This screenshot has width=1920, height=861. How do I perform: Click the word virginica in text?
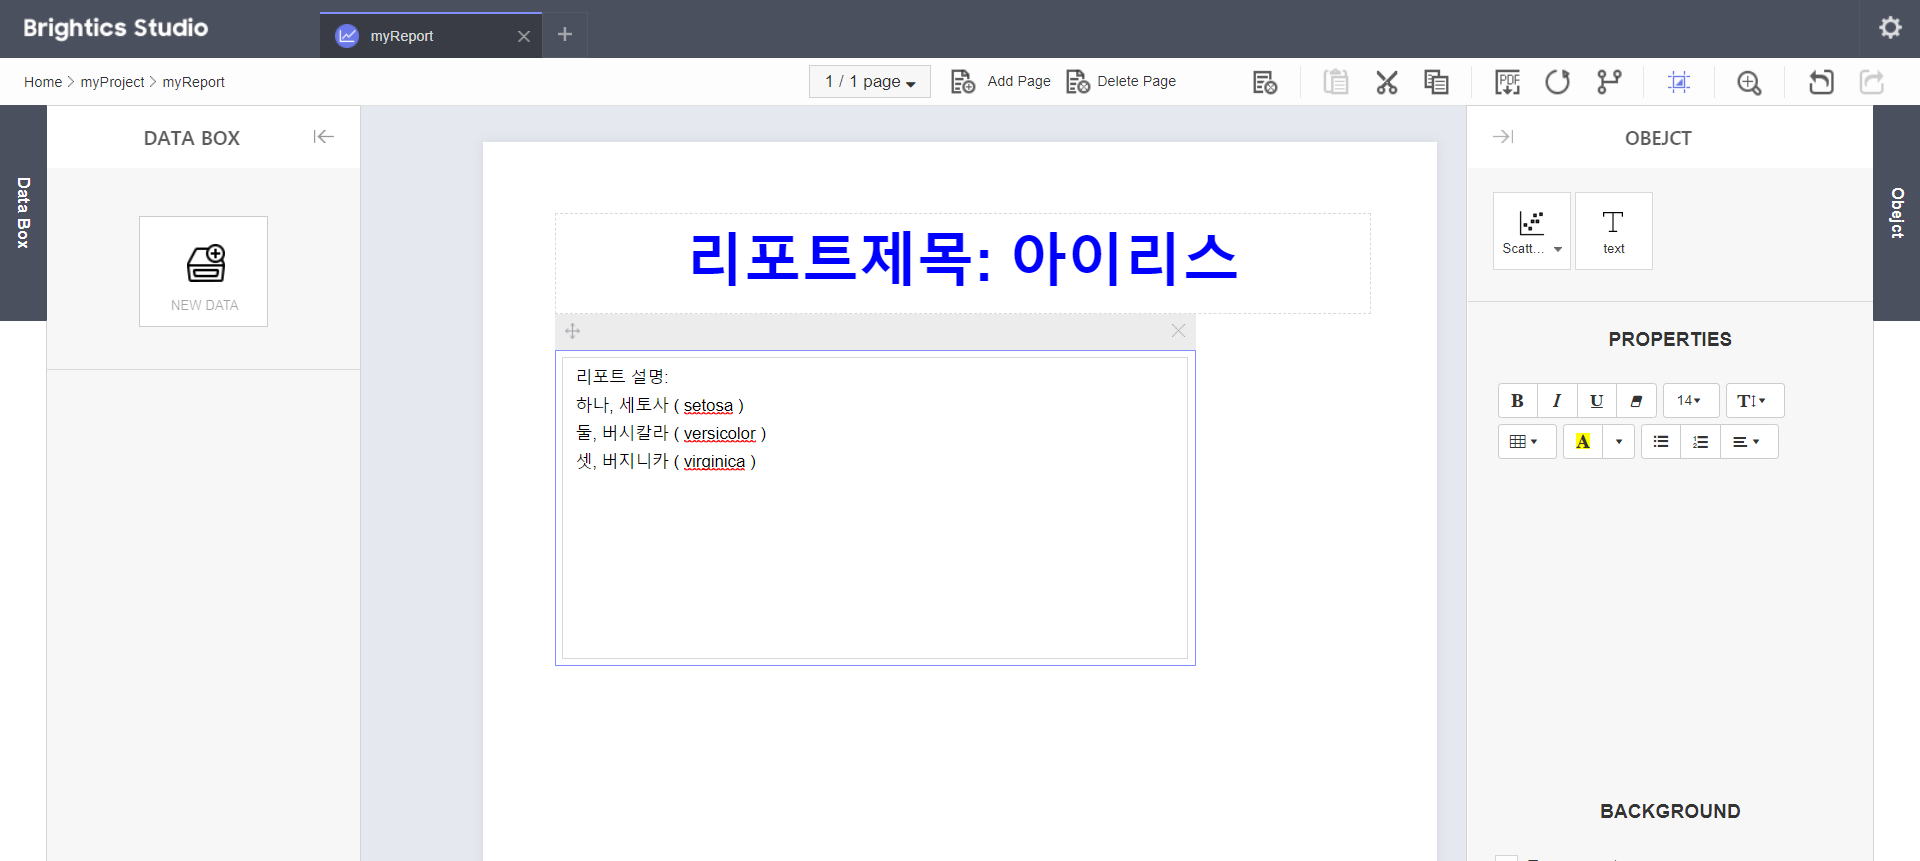pos(714,462)
